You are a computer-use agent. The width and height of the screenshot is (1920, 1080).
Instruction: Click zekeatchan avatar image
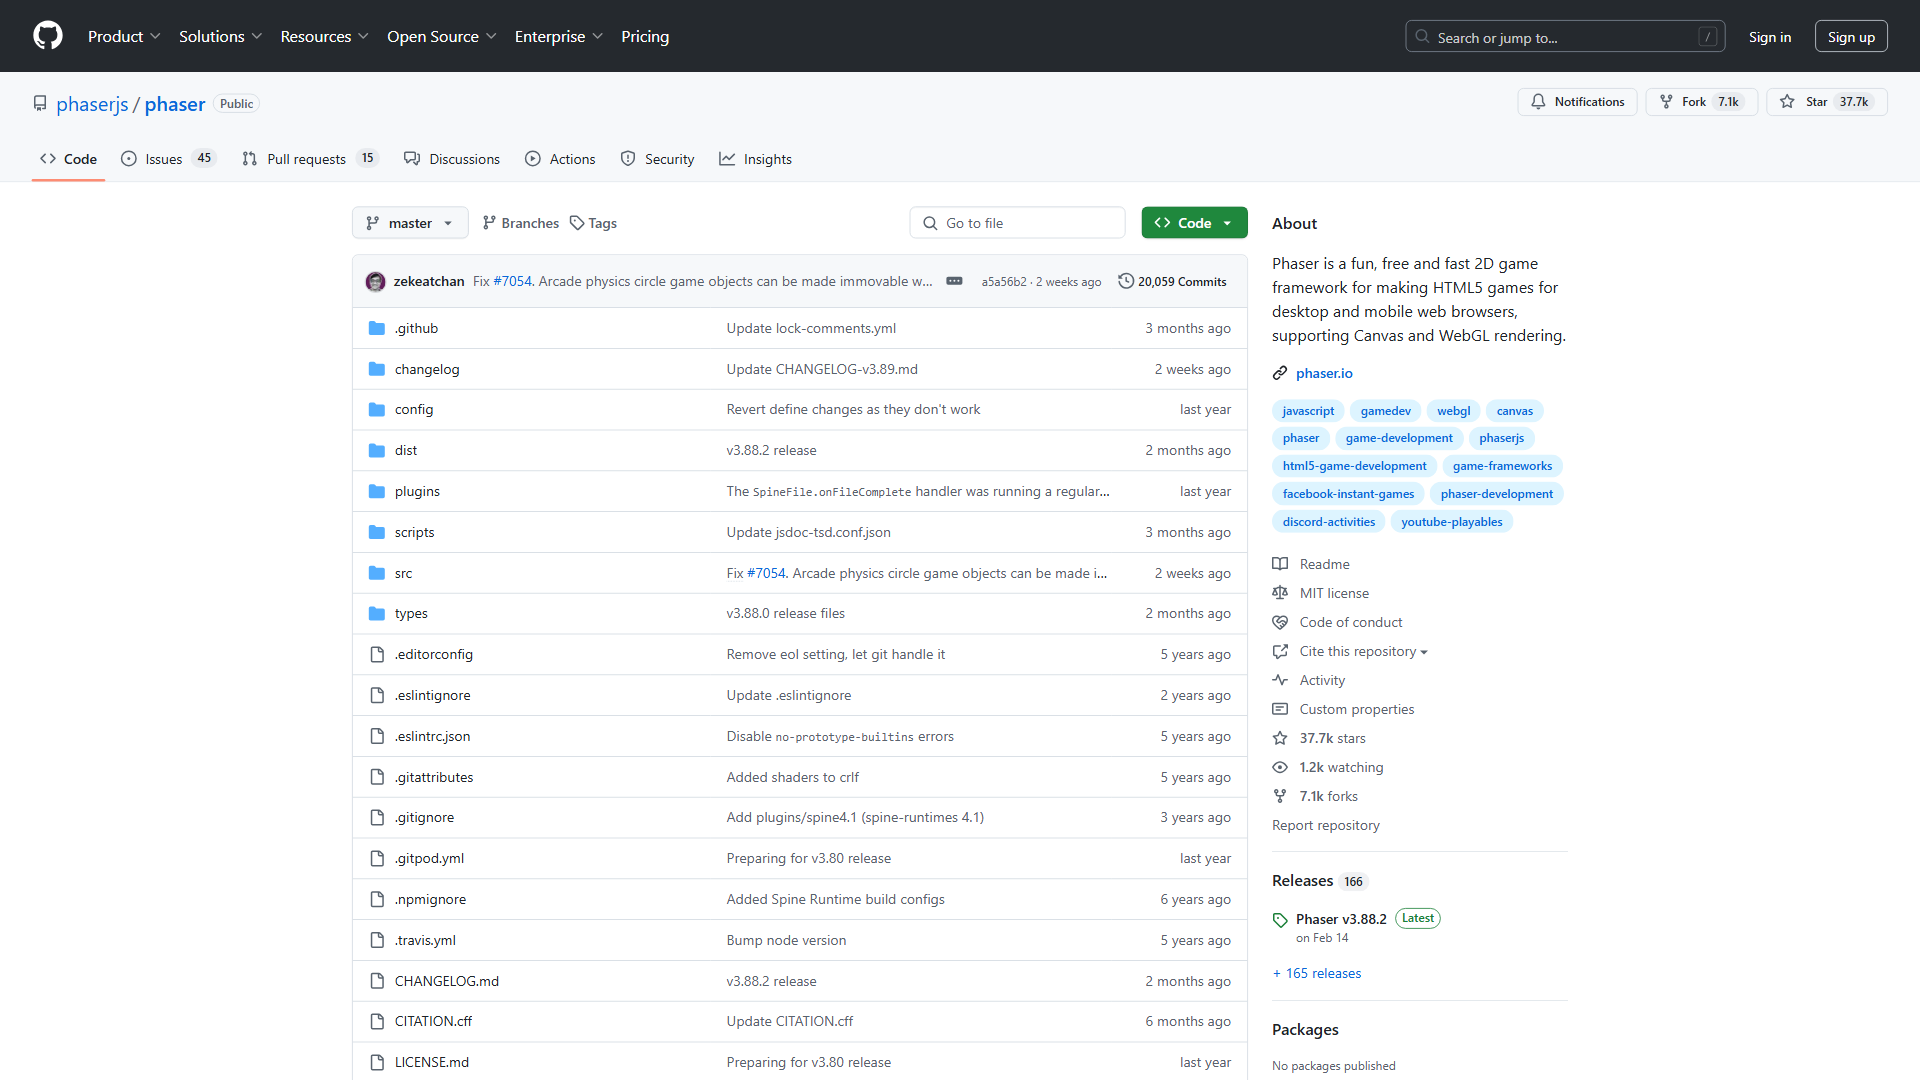coord(376,282)
